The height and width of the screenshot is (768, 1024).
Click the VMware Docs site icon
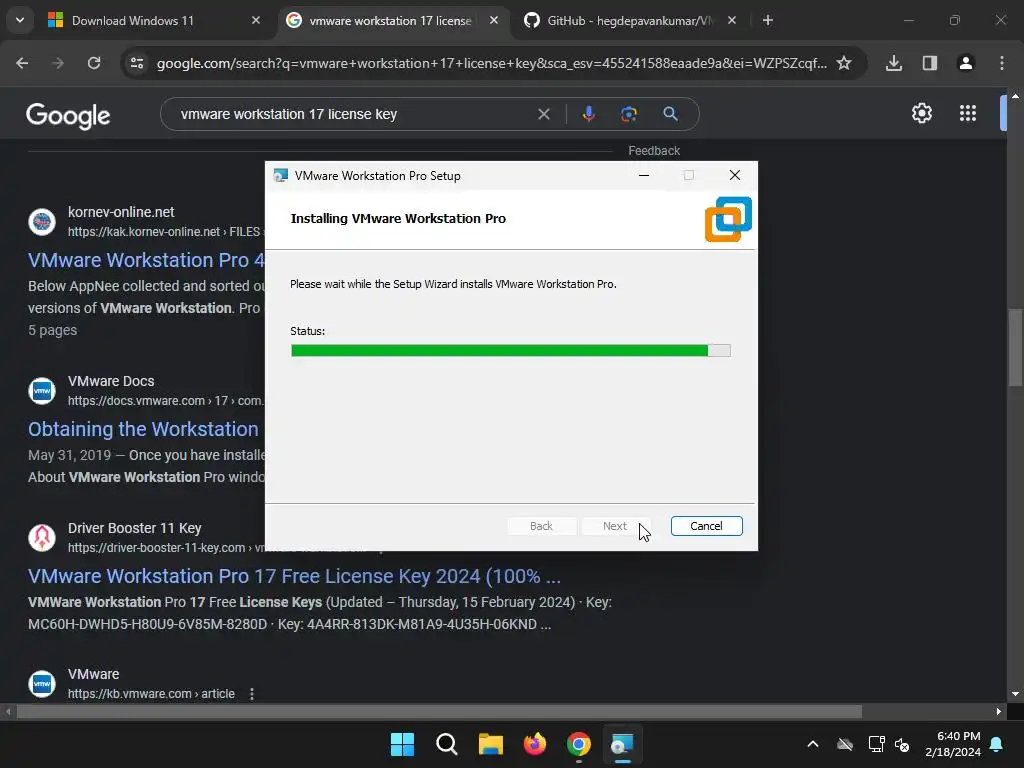pos(42,391)
